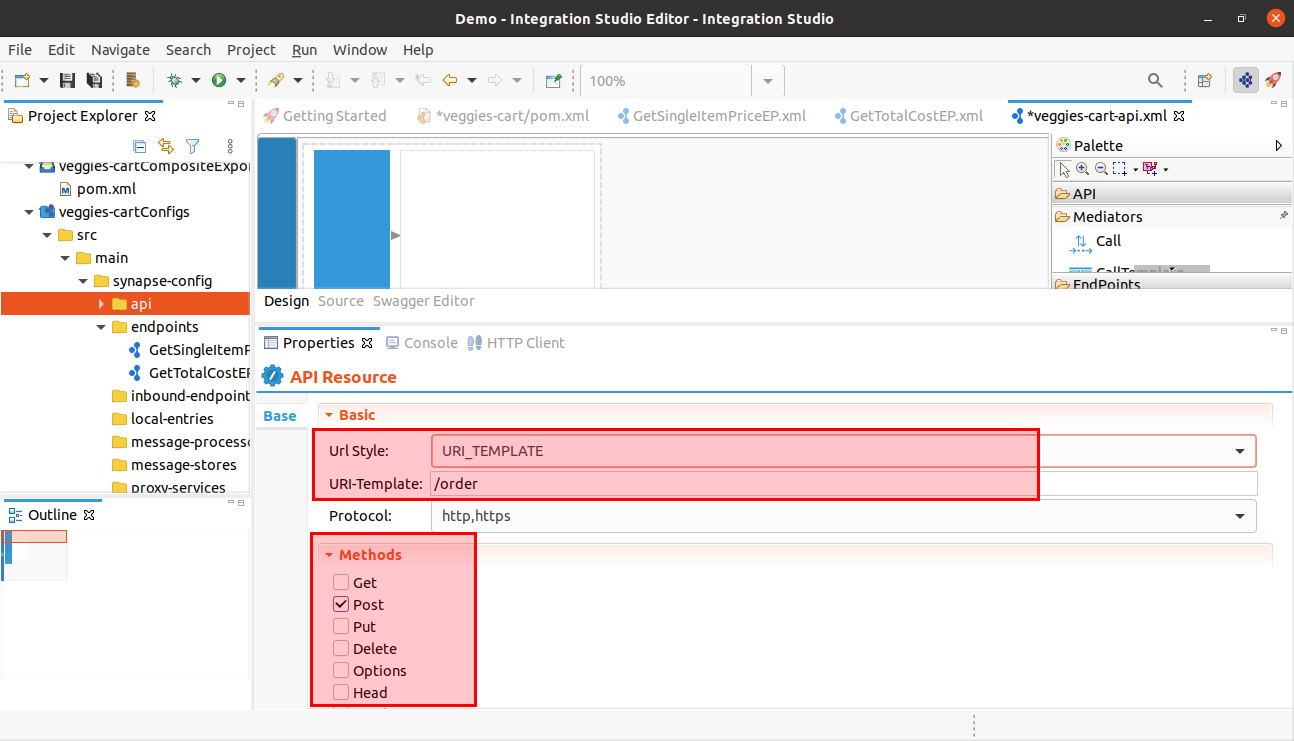Collapse the Basic section
The width and height of the screenshot is (1294, 741).
(328, 415)
